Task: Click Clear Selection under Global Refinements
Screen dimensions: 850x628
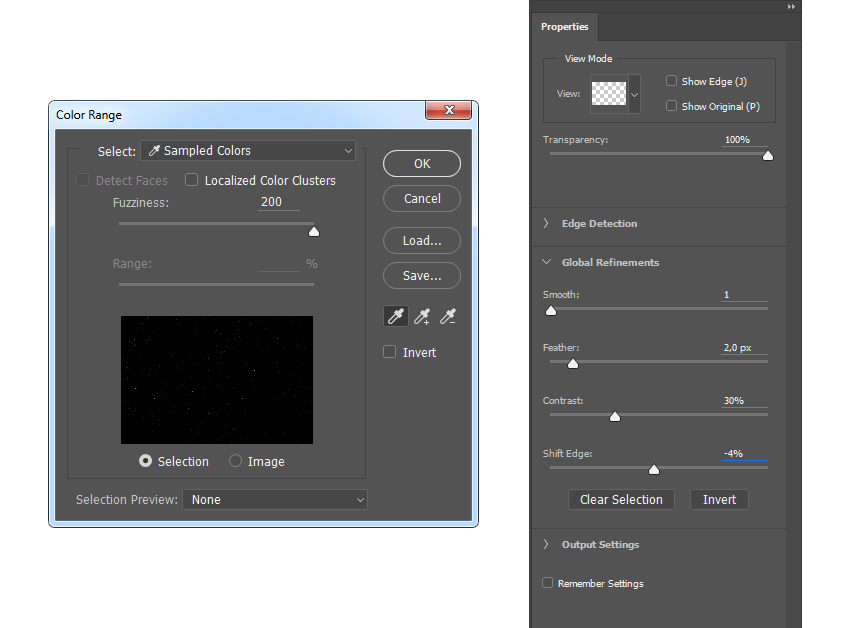Action: (x=621, y=499)
